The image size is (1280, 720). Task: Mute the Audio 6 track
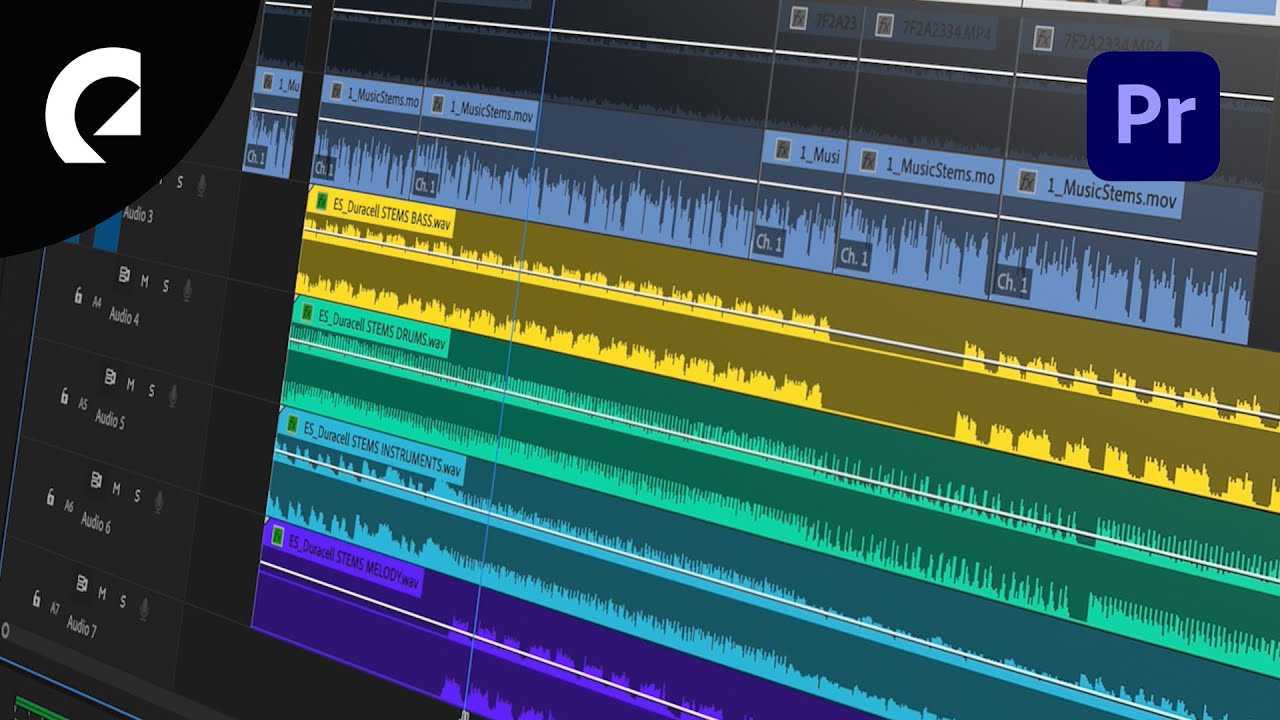[x=116, y=489]
